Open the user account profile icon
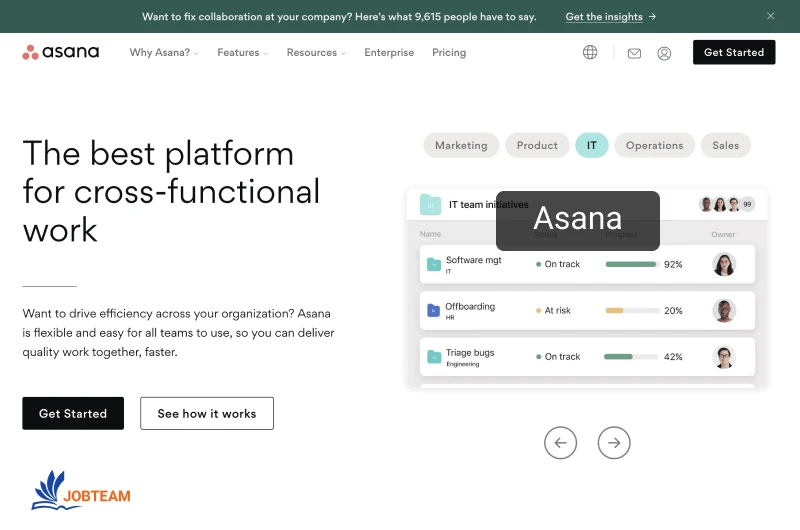The image size is (800, 530). pyautogui.click(x=664, y=53)
